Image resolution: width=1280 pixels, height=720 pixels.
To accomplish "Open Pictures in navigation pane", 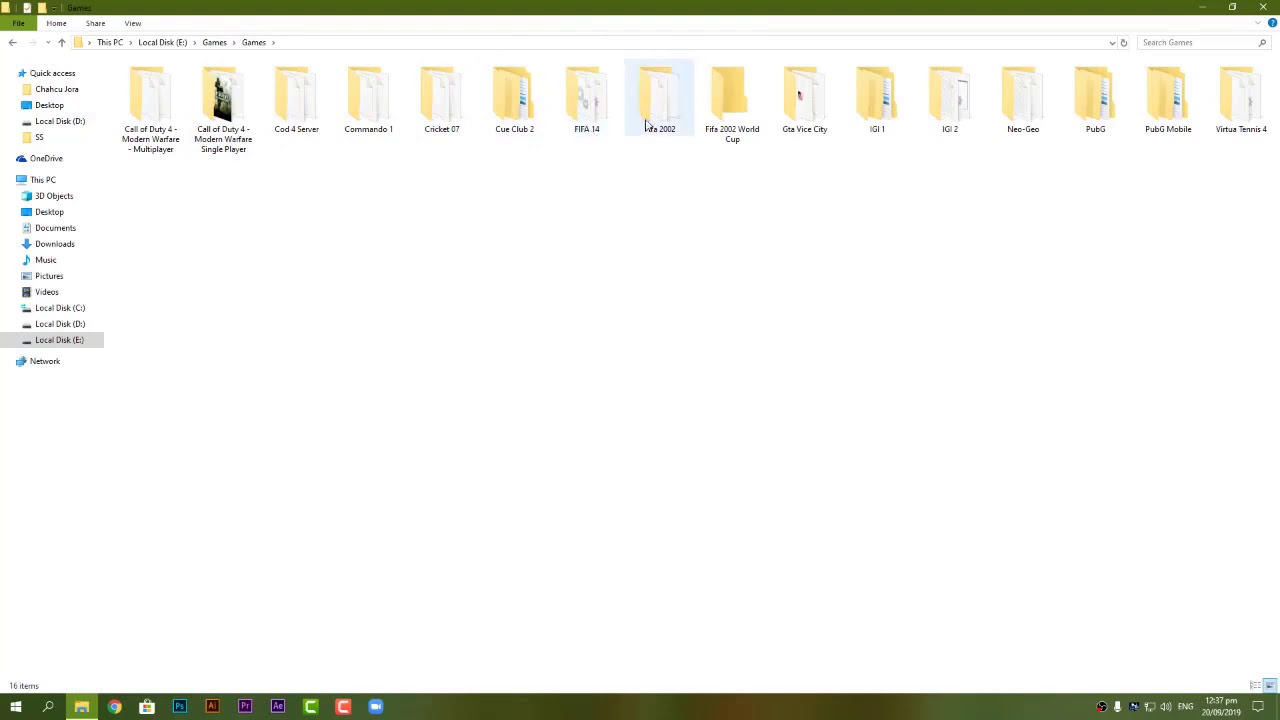I will tap(48, 276).
